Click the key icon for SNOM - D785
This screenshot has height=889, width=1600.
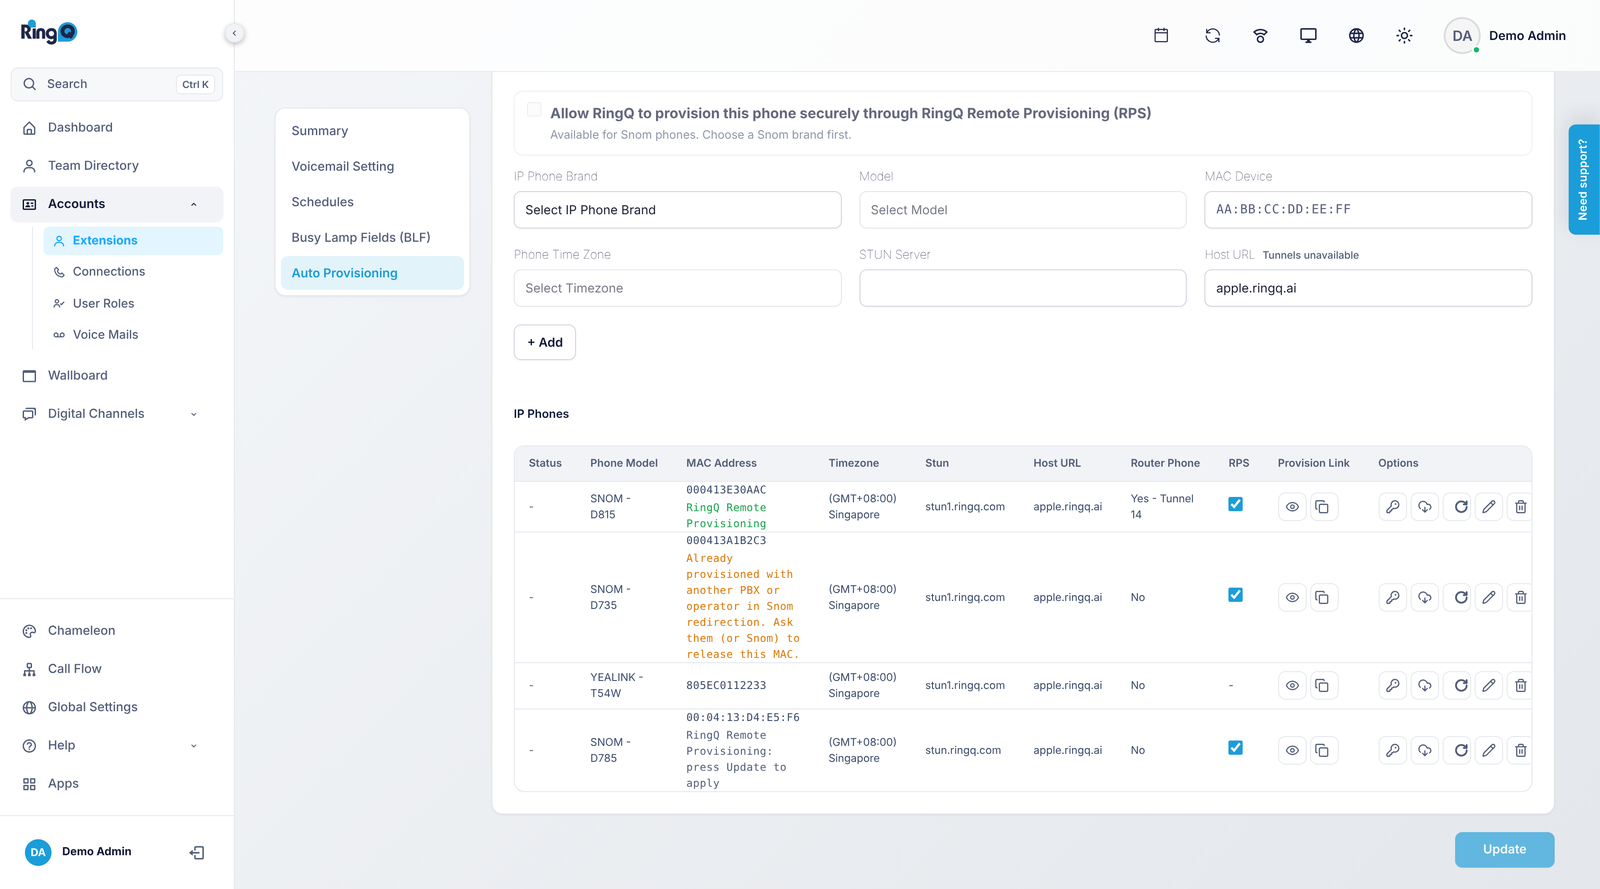tap(1393, 751)
